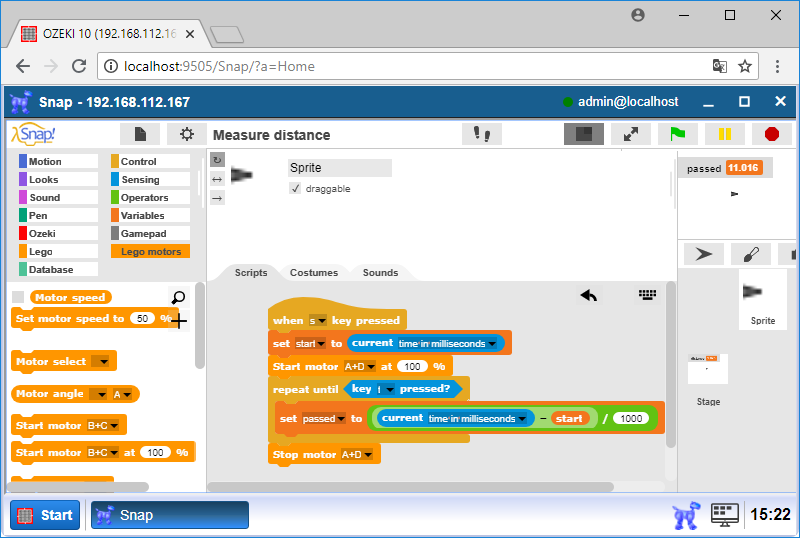
Task: Select the Operators block category
Action: [150, 197]
